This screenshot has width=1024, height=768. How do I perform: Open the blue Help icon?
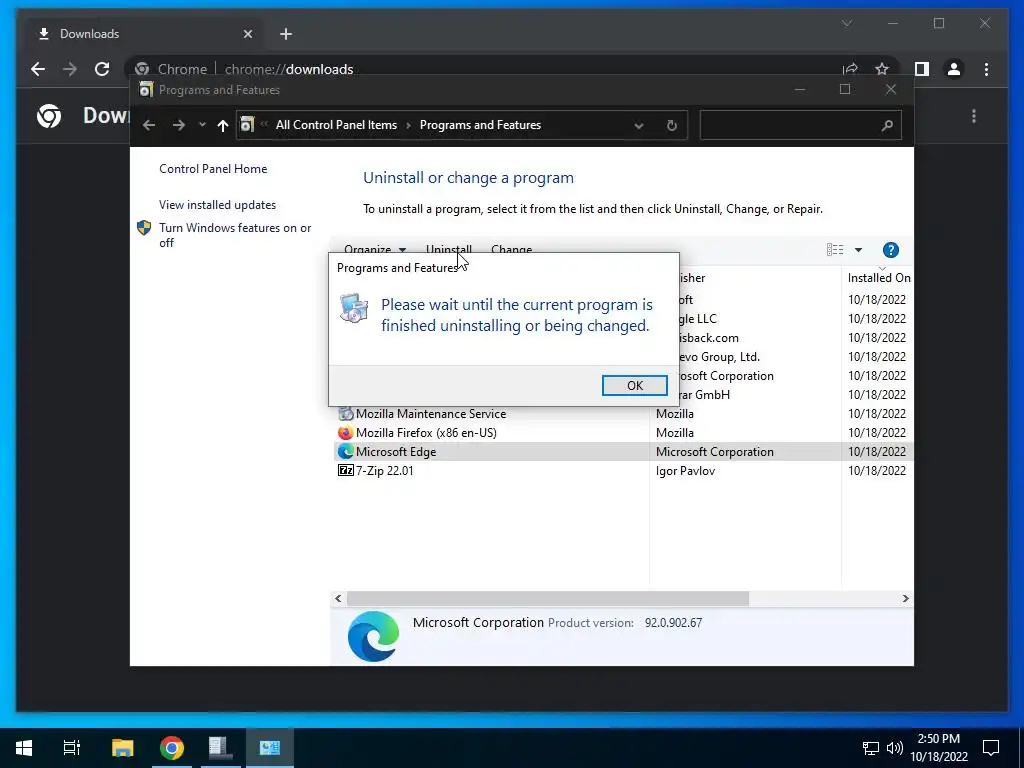(890, 249)
